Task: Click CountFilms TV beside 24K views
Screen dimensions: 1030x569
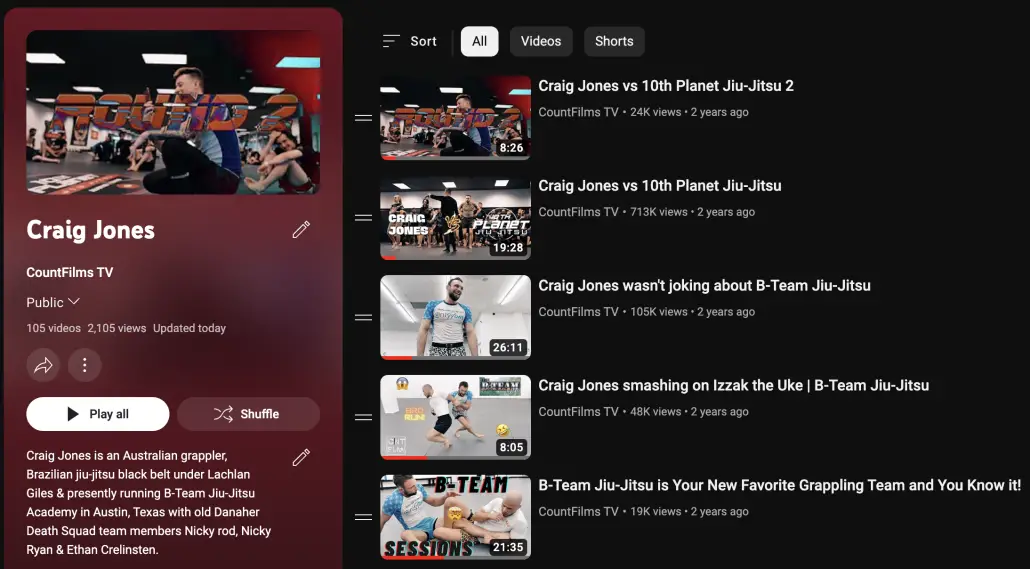Action: pyautogui.click(x=579, y=112)
